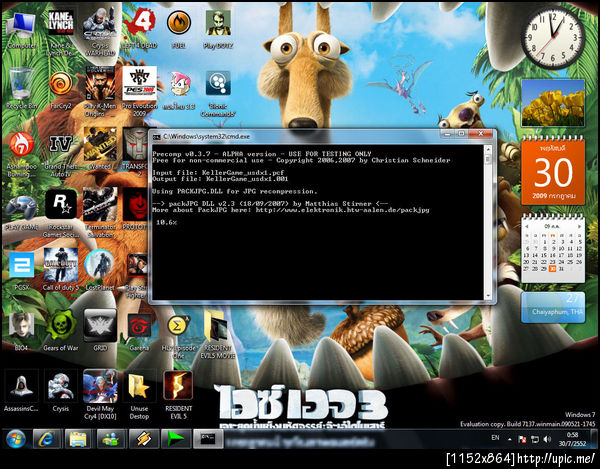The width and height of the screenshot is (600, 469).
Task: Select day 15 in month calendar gadget
Action: point(544,255)
